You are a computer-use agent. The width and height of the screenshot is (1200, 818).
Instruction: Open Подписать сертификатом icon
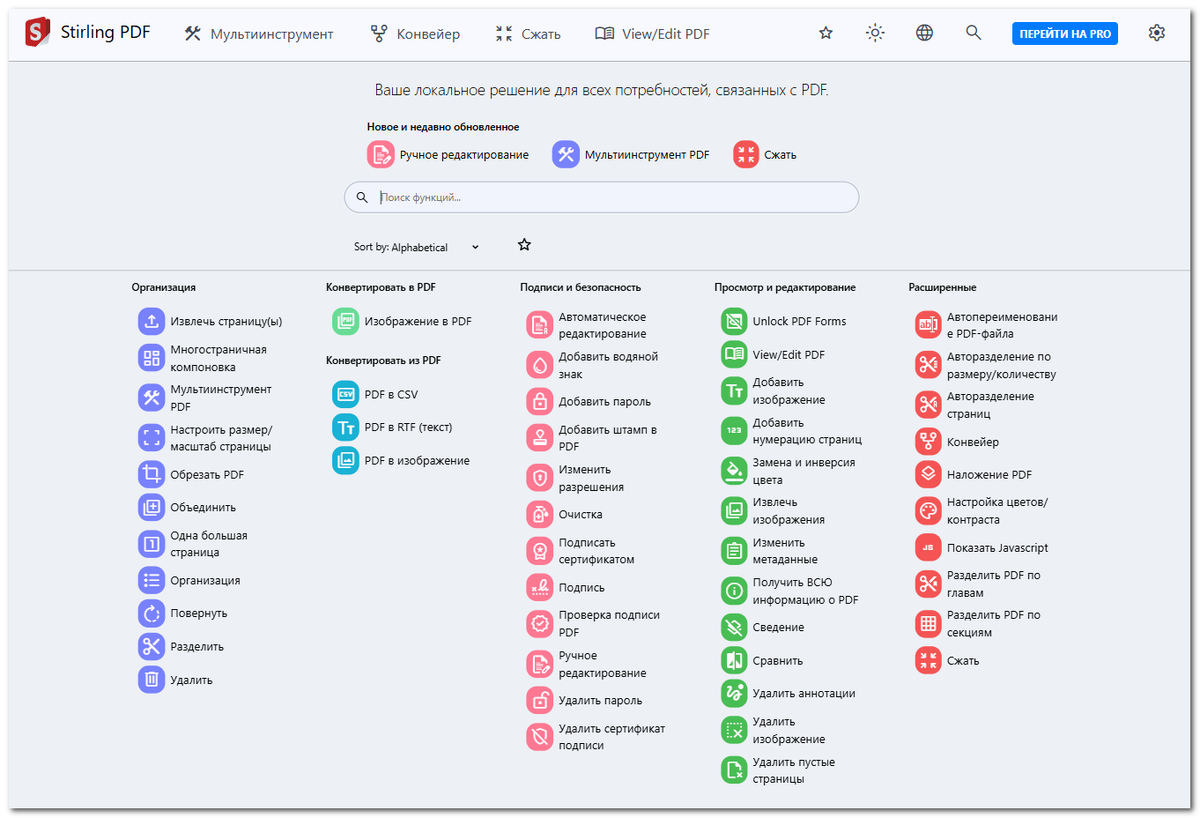pos(540,551)
